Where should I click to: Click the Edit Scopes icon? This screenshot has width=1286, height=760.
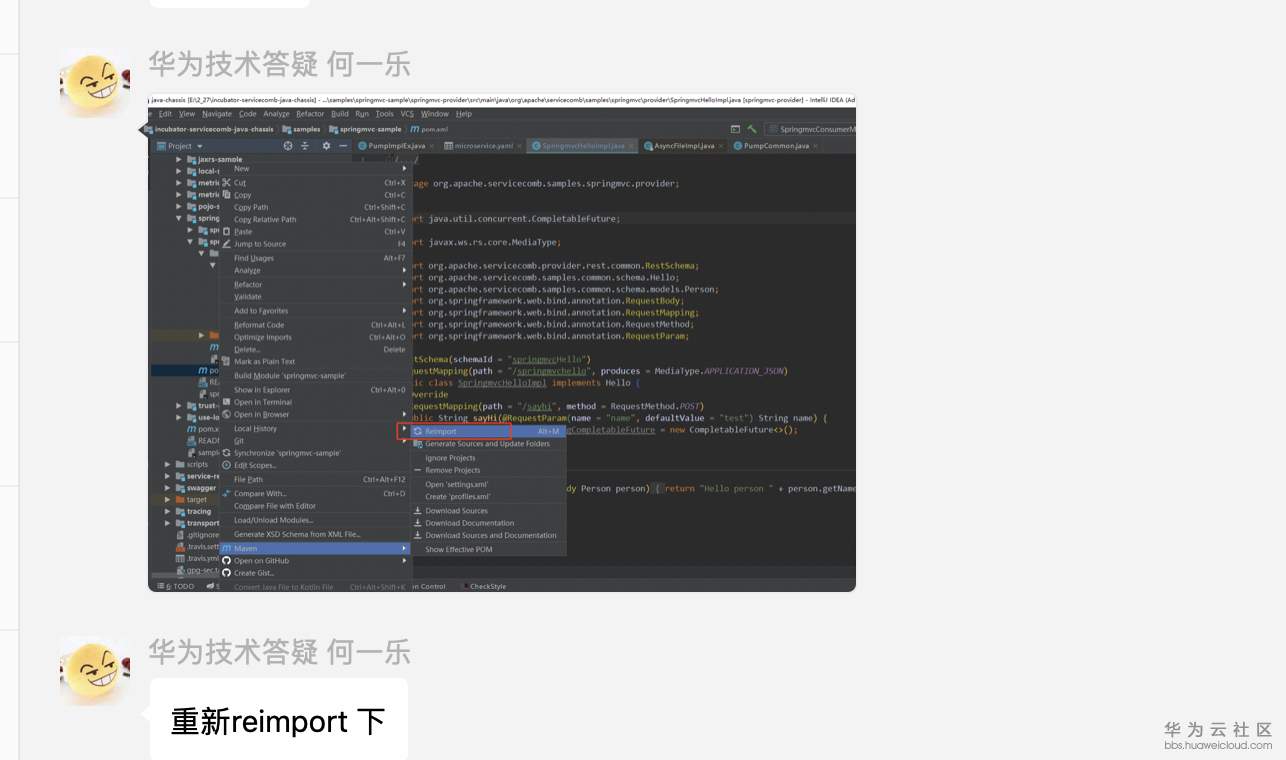(226, 465)
